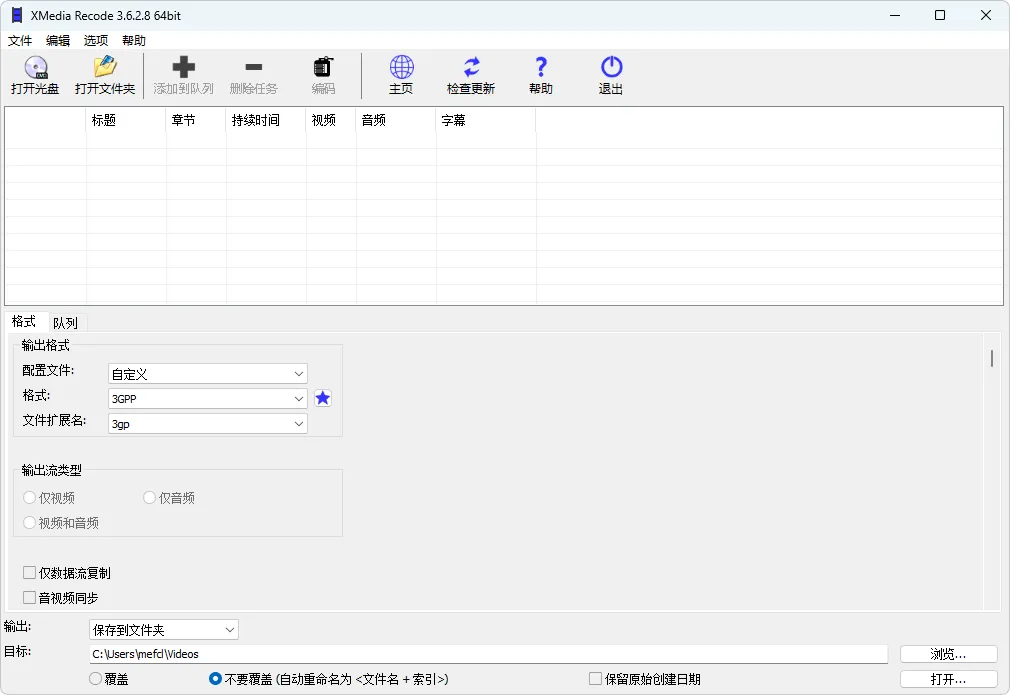Open the 格式 dropdown showing 3GPP
This screenshot has height=695, width=1010.
[207, 399]
